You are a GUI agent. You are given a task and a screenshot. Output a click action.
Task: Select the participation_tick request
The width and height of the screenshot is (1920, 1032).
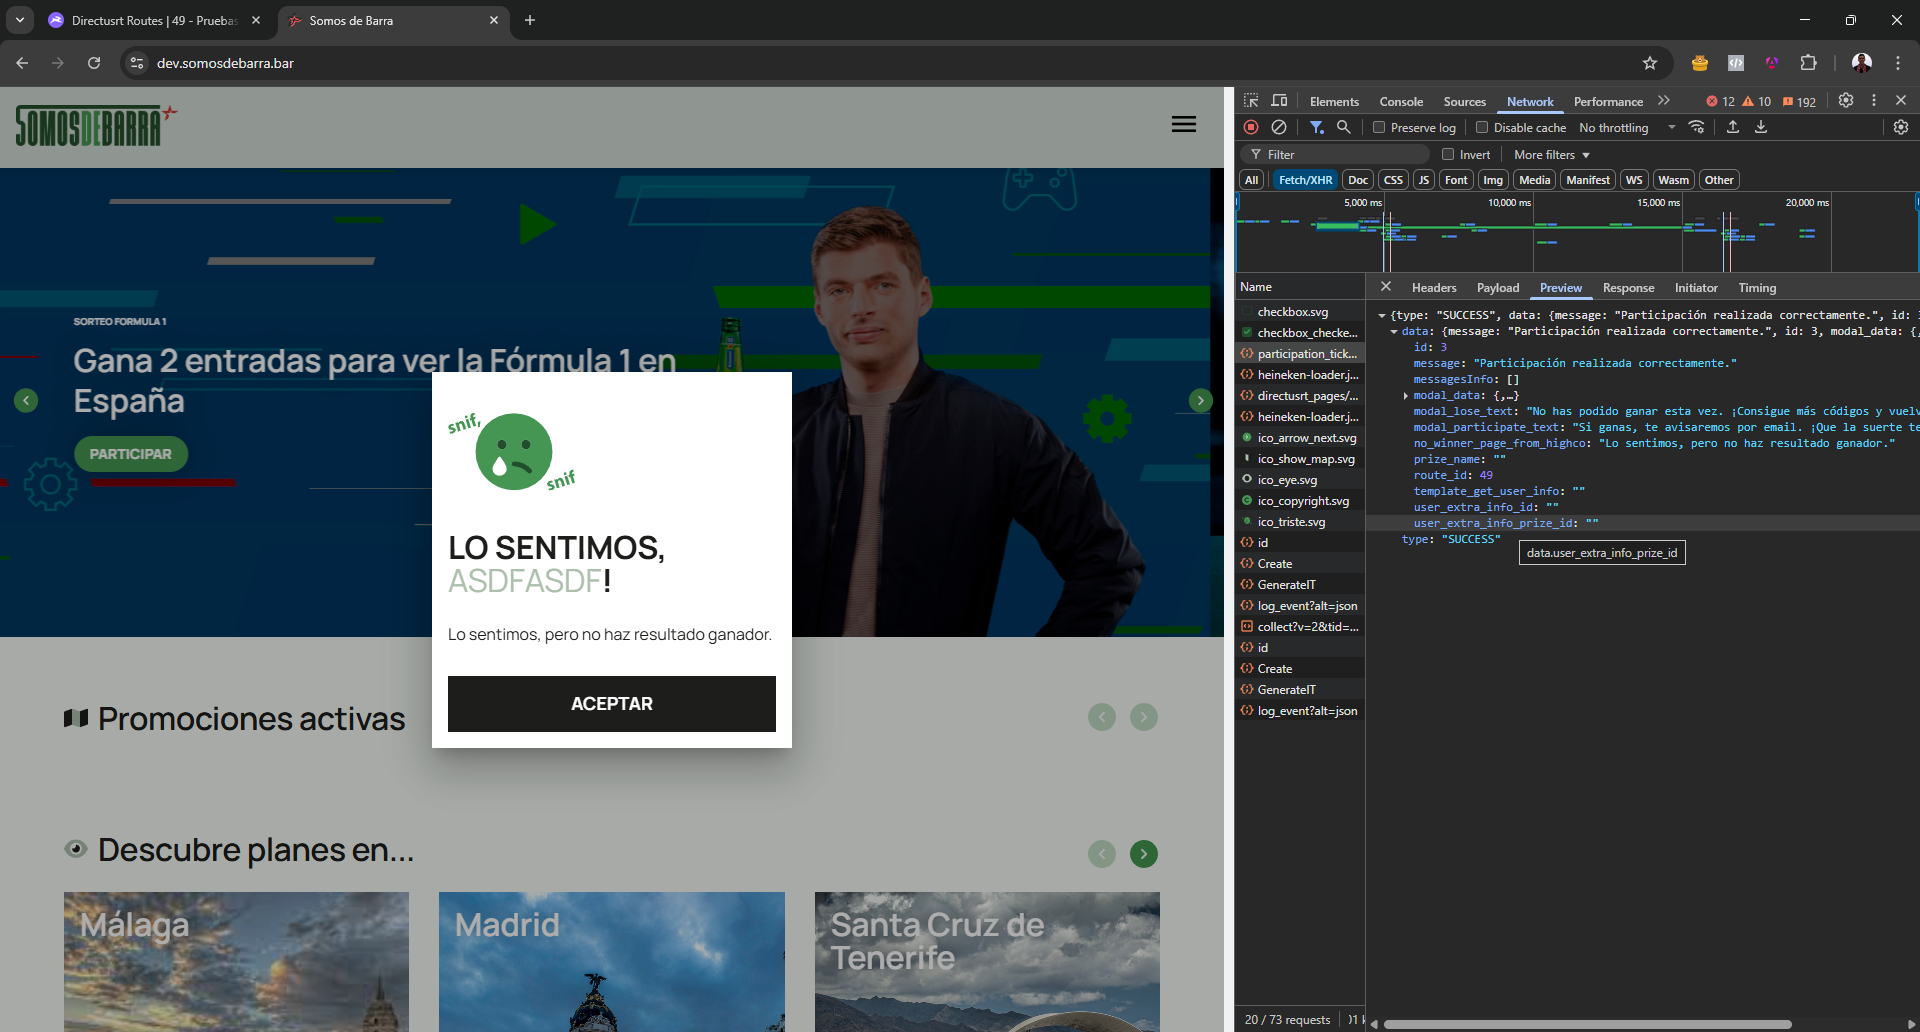click(1300, 354)
